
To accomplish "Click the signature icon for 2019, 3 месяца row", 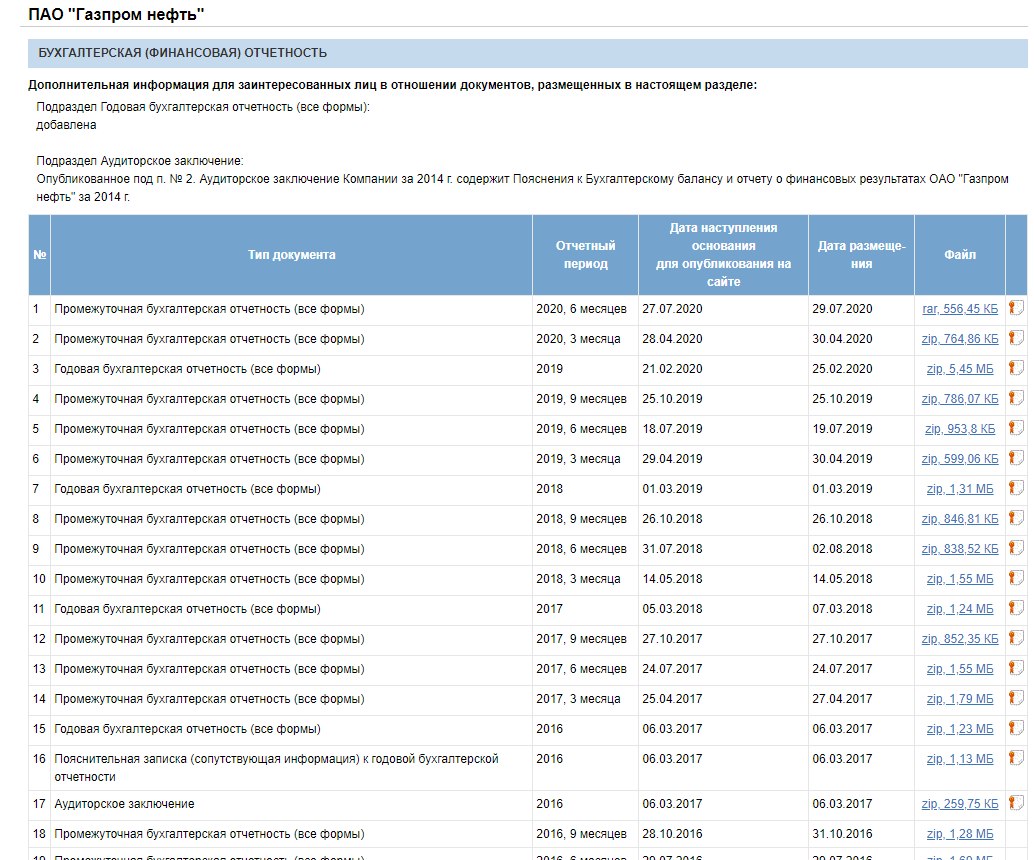I will [1016, 458].
